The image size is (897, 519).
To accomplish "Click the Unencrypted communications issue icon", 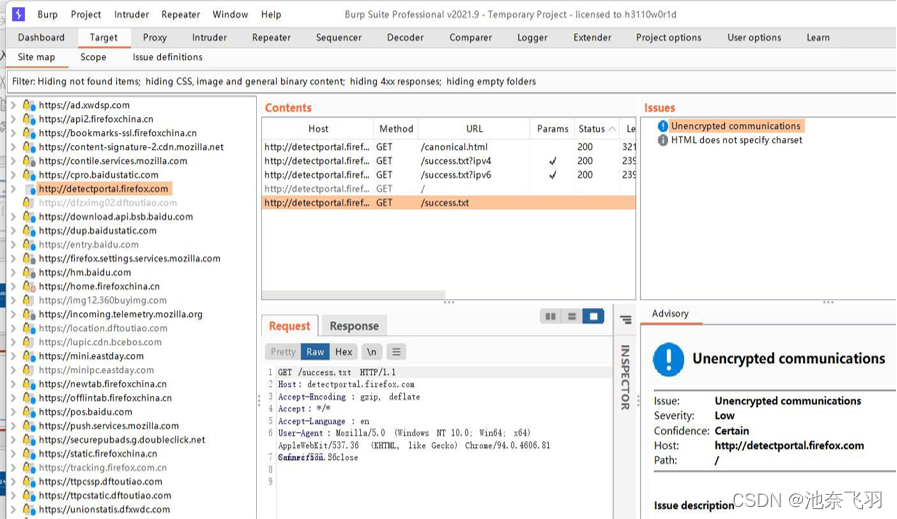I will [662, 126].
